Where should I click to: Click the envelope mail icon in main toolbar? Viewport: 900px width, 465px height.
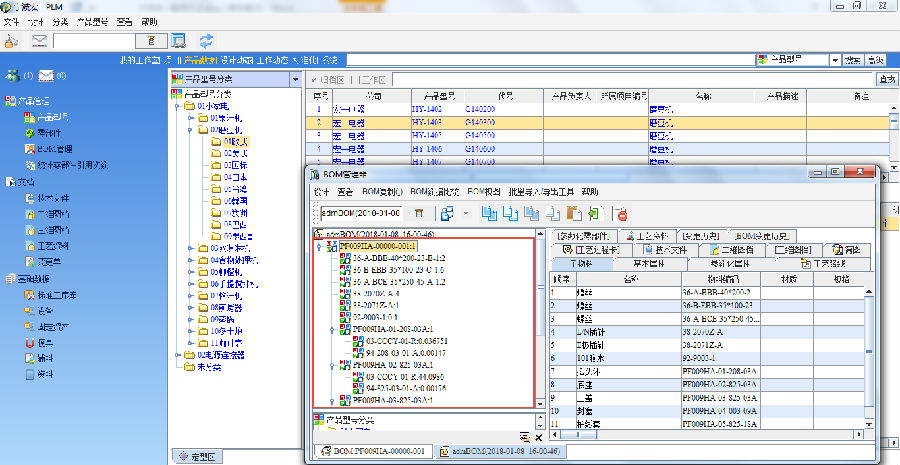(40, 41)
